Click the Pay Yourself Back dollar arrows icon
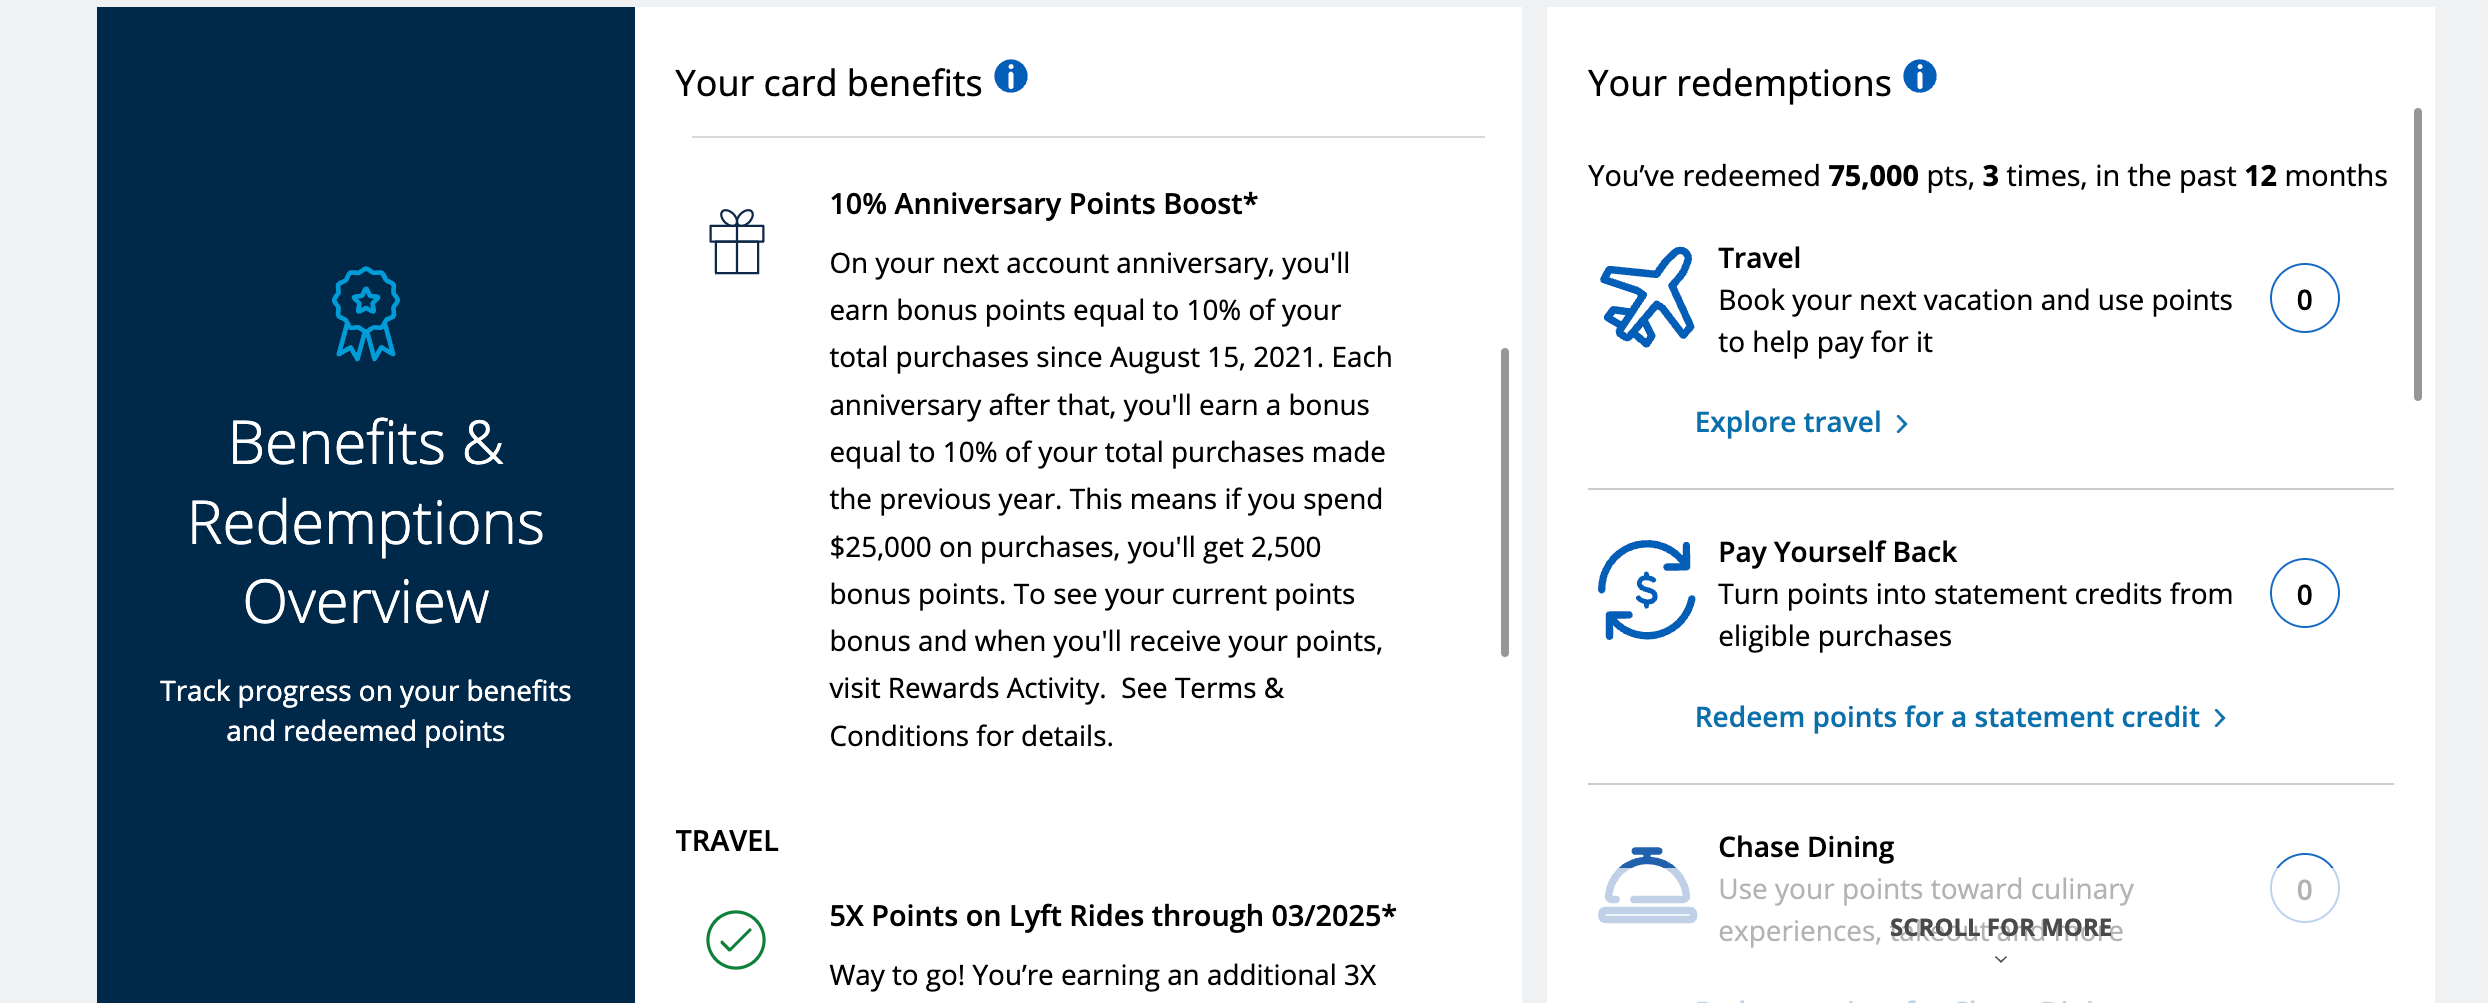This screenshot has height=1003, width=2488. tap(1646, 592)
